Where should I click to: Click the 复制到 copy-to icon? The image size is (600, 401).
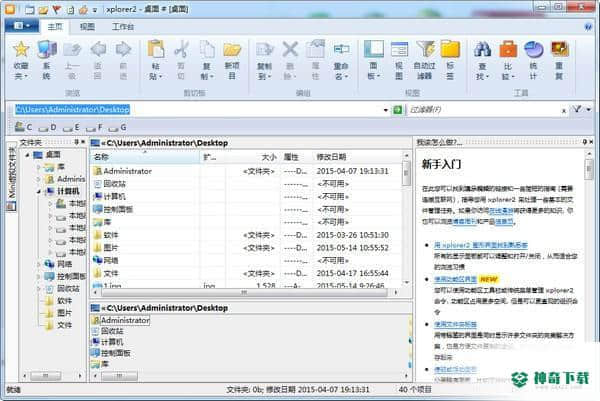click(264, 60)
